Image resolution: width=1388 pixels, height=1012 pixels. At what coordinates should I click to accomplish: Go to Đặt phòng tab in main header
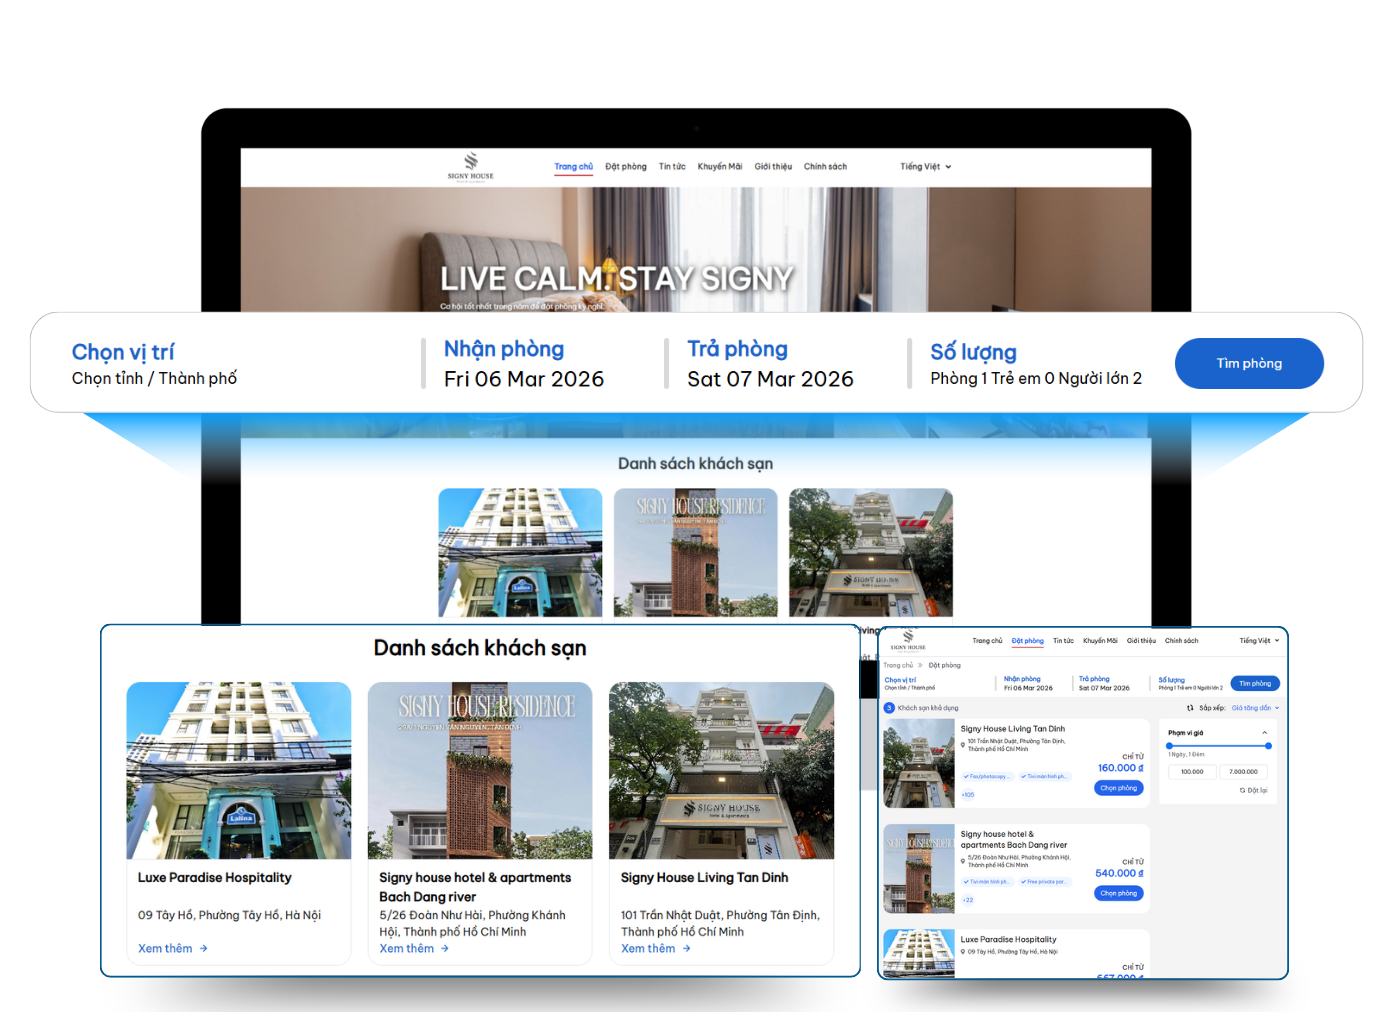tap(625, 167)
